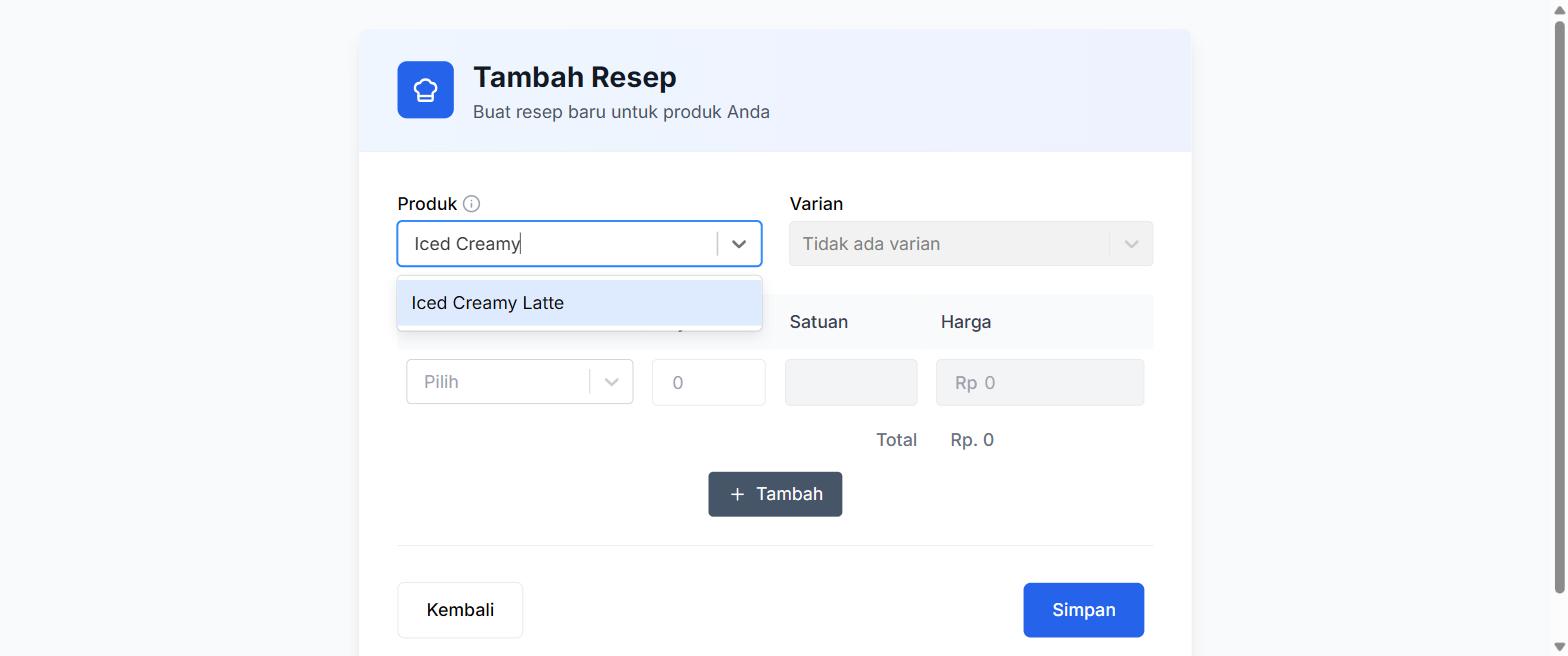Click the scrollbar down arrow

(x=1559, y=647)
